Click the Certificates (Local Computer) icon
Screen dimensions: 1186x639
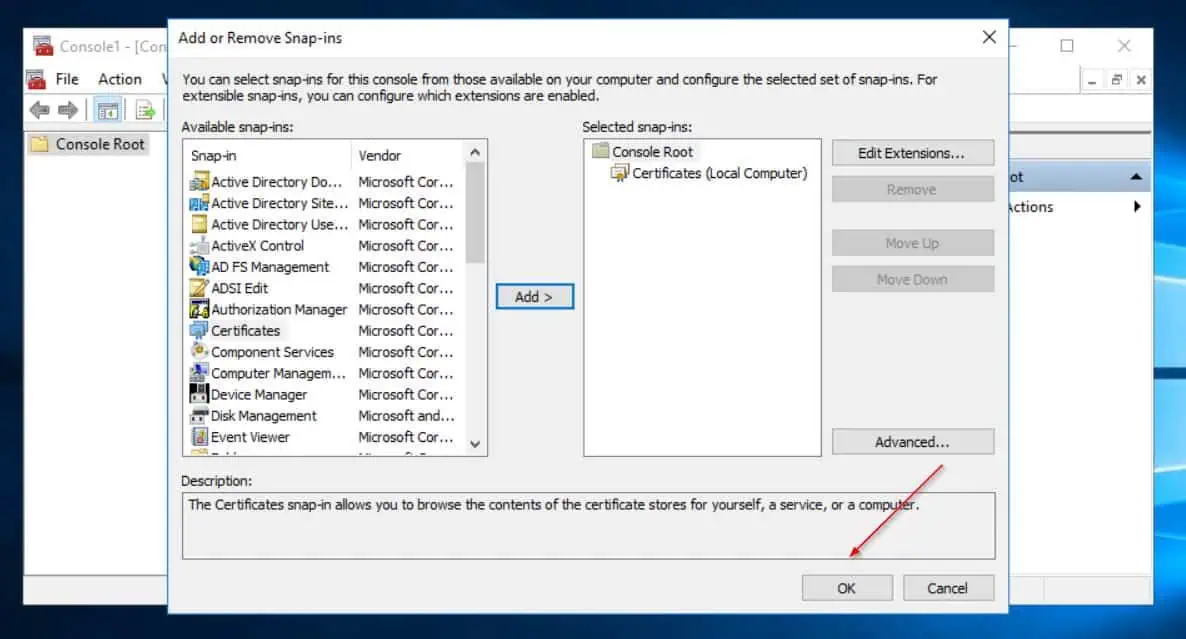(x=619, y=173)
